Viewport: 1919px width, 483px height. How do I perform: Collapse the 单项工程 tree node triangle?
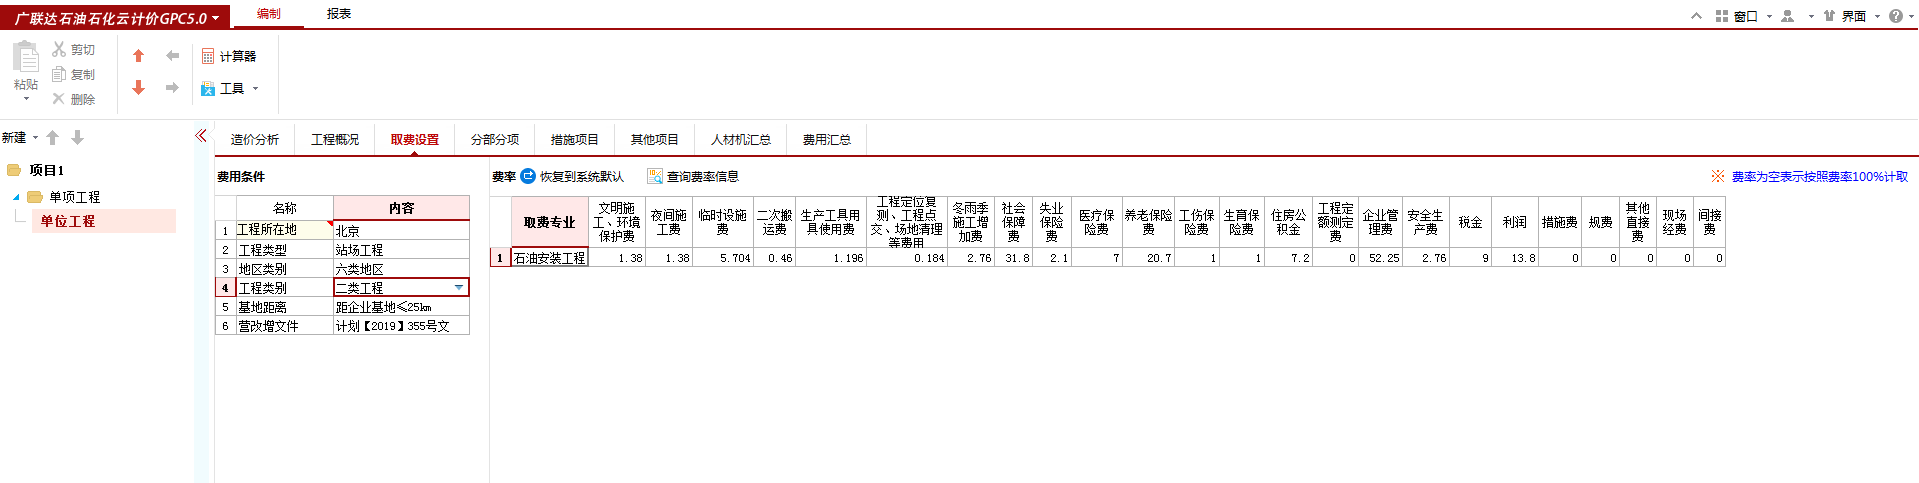pyautogui.click(x=16, y=197)
